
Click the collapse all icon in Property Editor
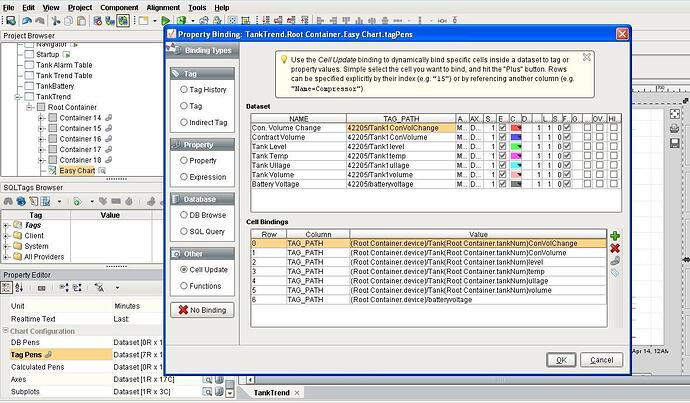tap(77, 288)
